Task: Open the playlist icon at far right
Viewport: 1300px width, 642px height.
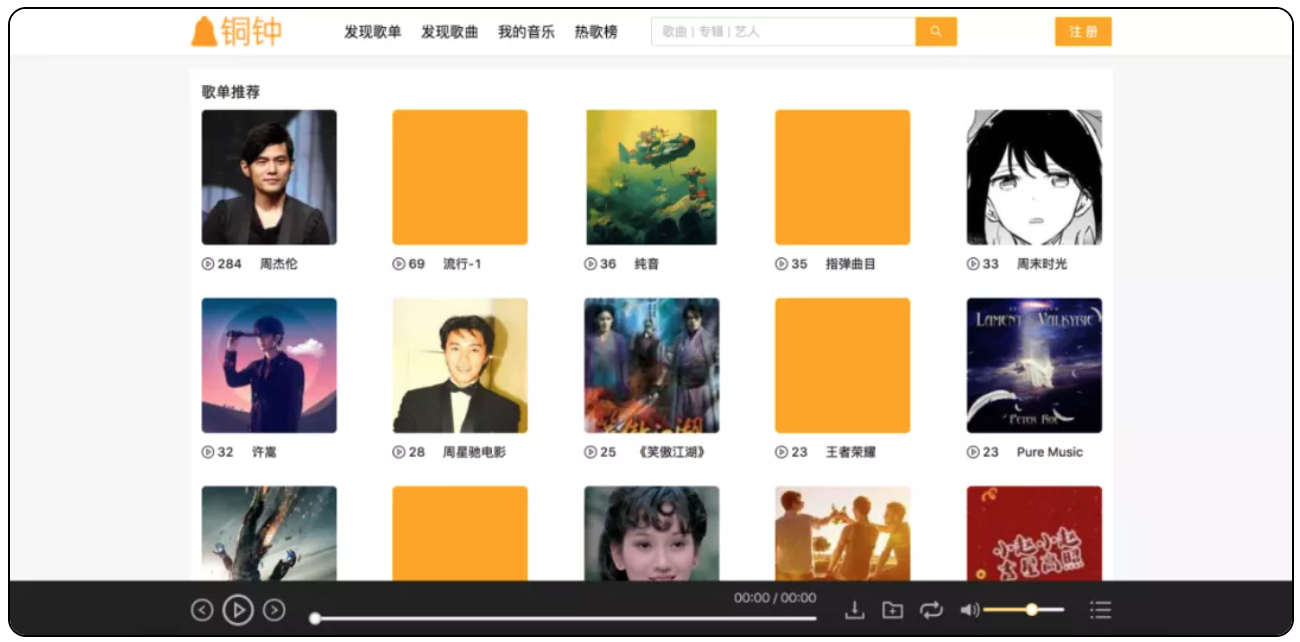Action: (1099, 609)
